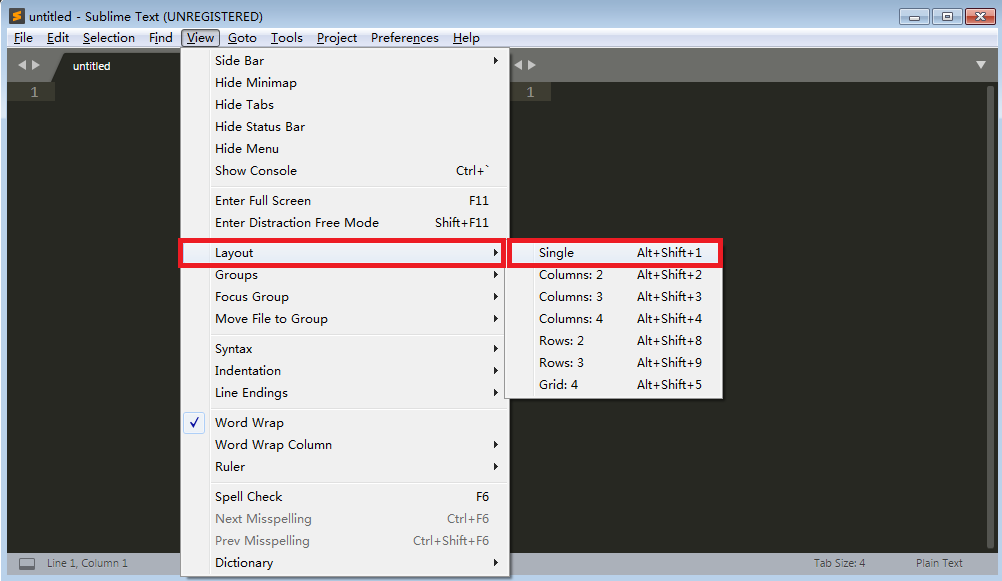1002x581 pixels.
Task: Open the Selection menu
Action: coord(109,38)
